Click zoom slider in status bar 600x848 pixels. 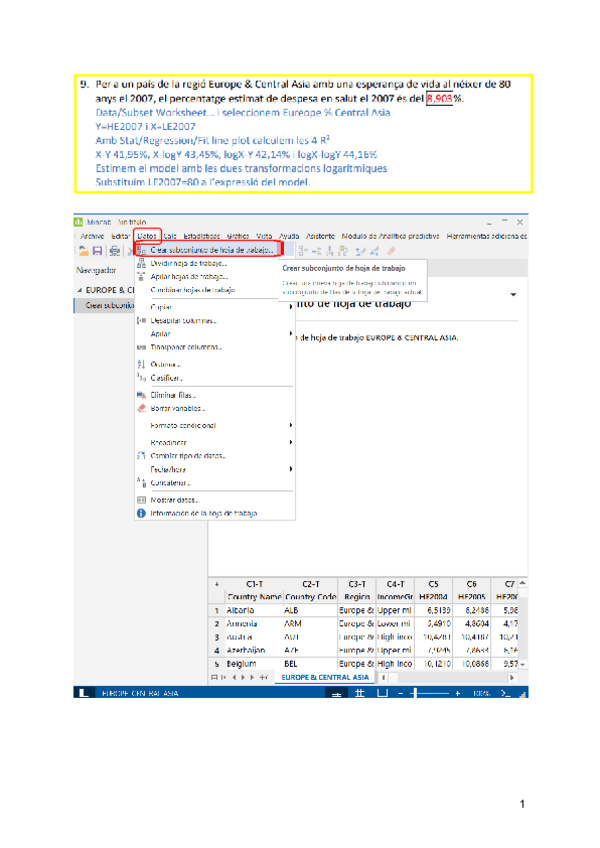point(431,693)
